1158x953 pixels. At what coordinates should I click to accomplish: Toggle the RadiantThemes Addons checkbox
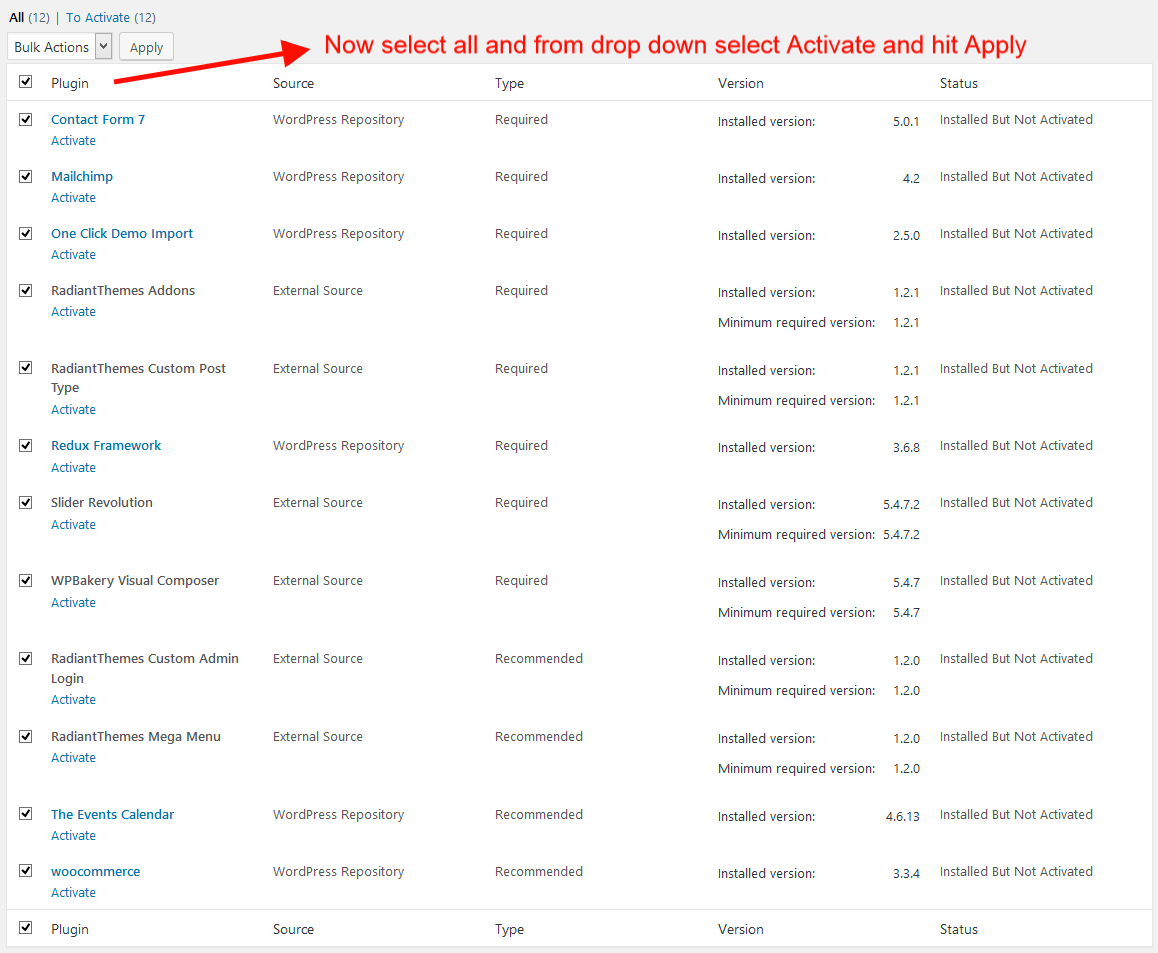point(25,290)
